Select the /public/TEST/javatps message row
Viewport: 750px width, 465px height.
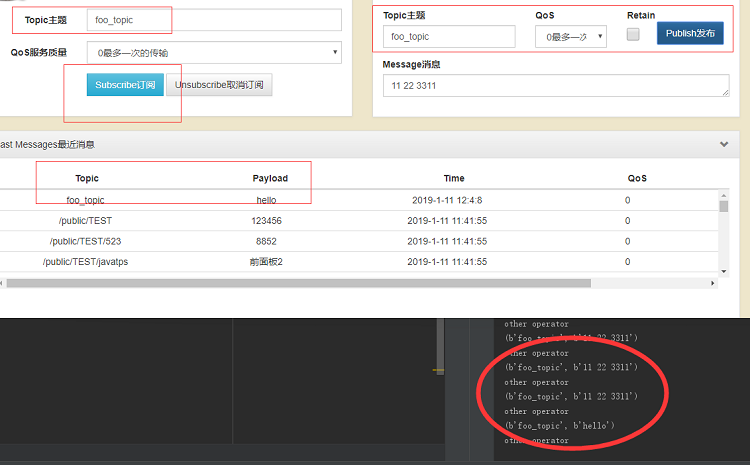tap(359, 262)
